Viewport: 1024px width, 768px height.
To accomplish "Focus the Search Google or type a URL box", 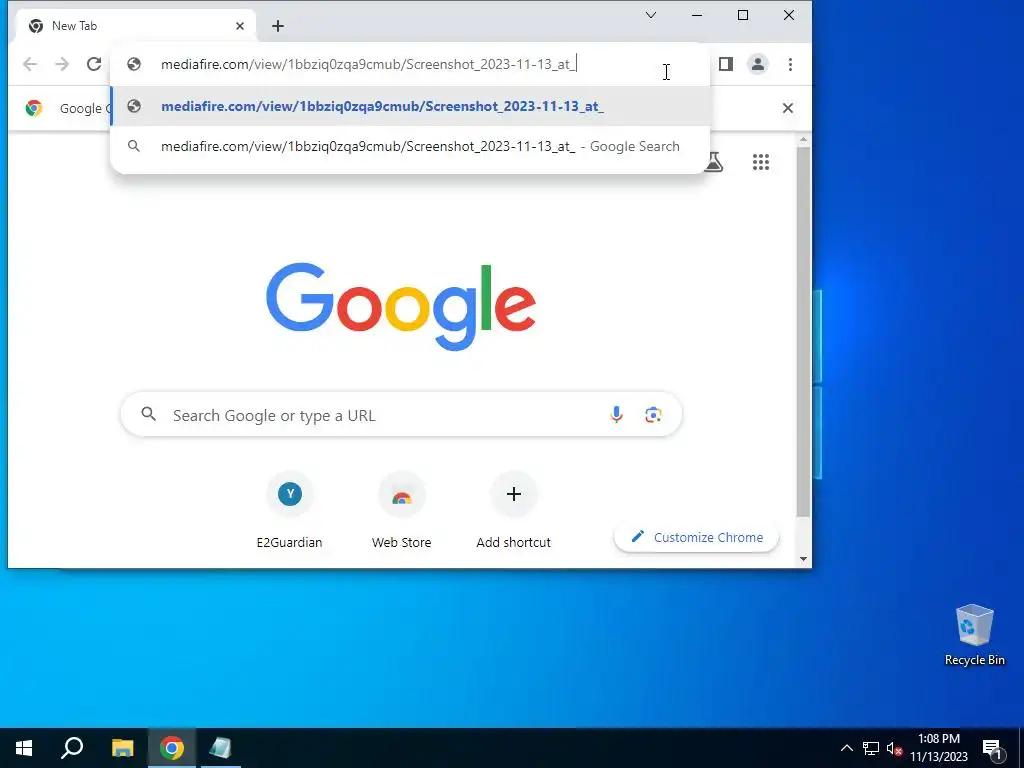I will tap(401, 415).
